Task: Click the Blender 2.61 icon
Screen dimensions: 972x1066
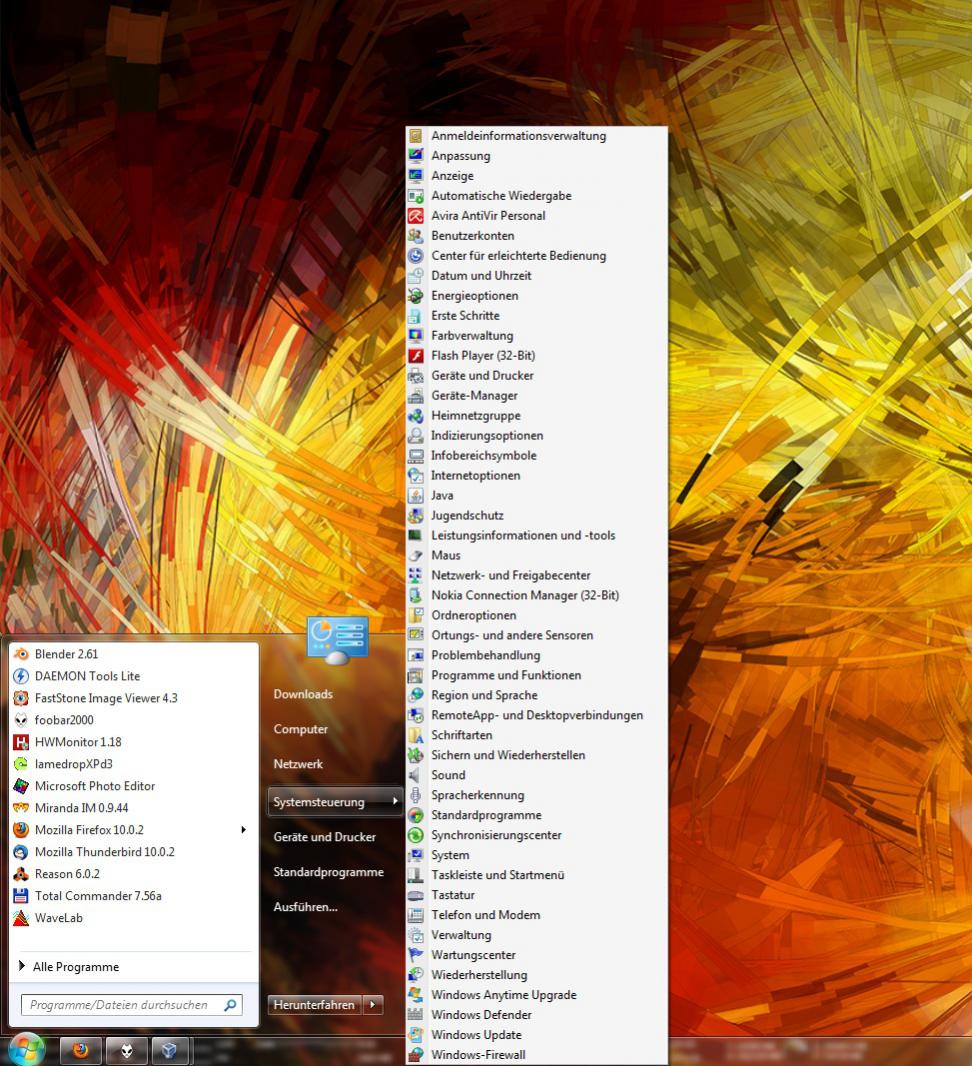Action: [x=21, y=654]
